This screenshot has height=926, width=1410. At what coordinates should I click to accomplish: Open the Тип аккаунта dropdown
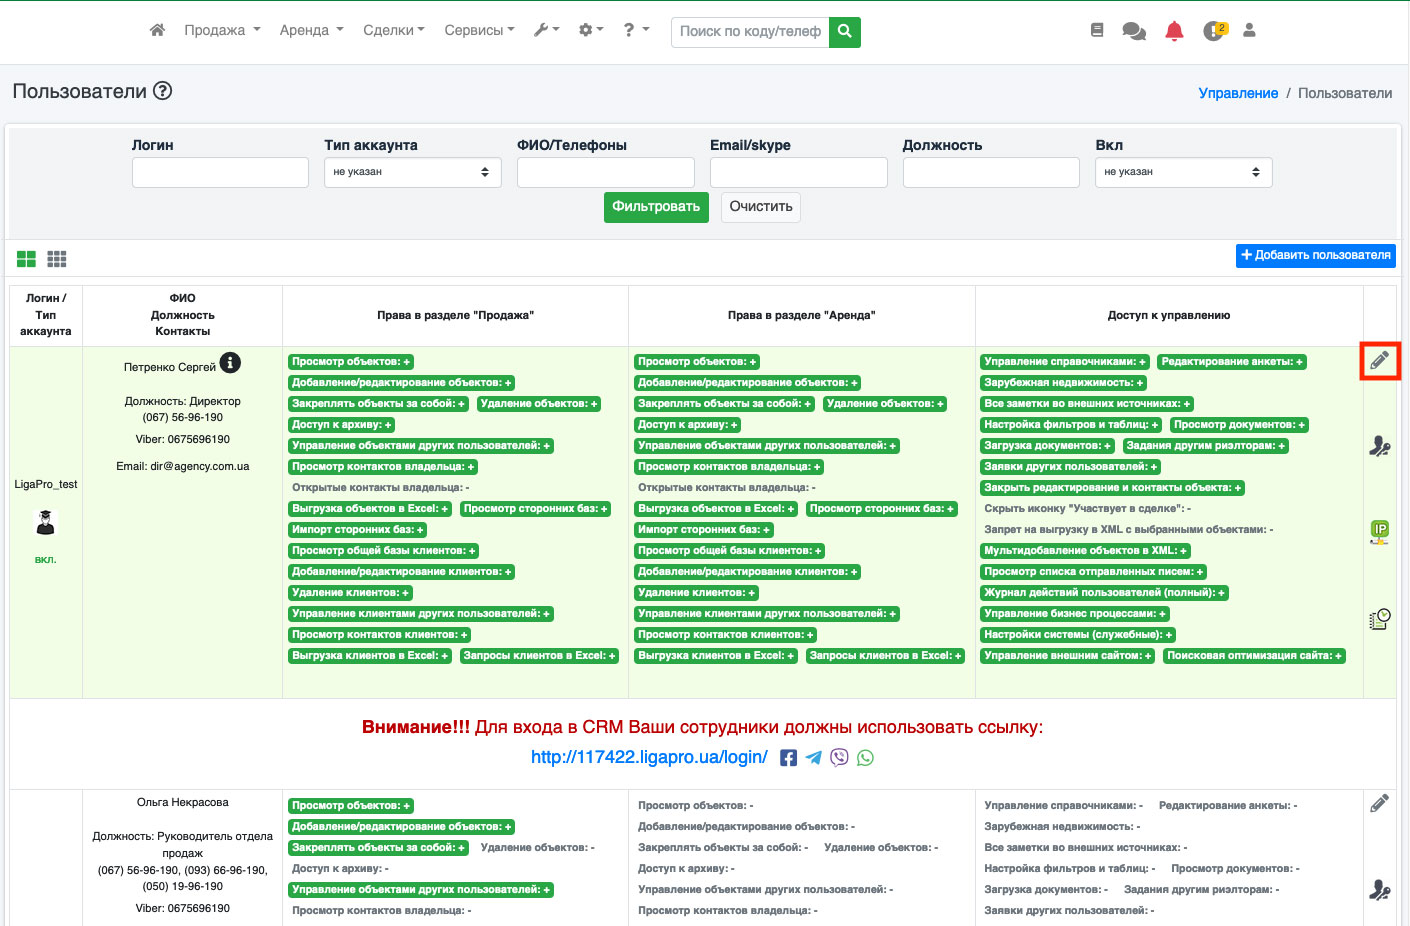click(413, 172)
